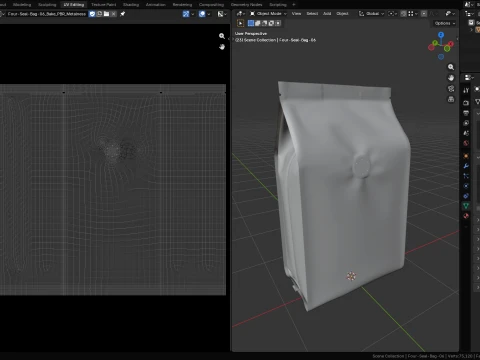Click the select box tool icon

[x=240, y=23]
